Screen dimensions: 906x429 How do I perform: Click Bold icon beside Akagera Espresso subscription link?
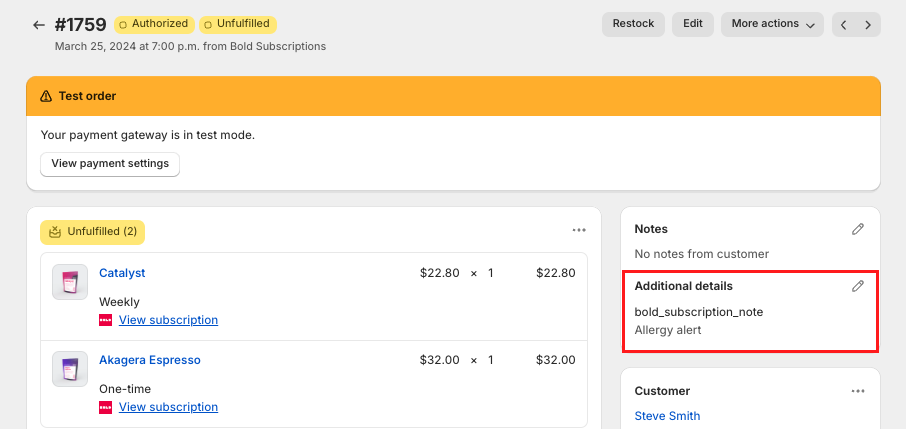(x=106, y=407)
